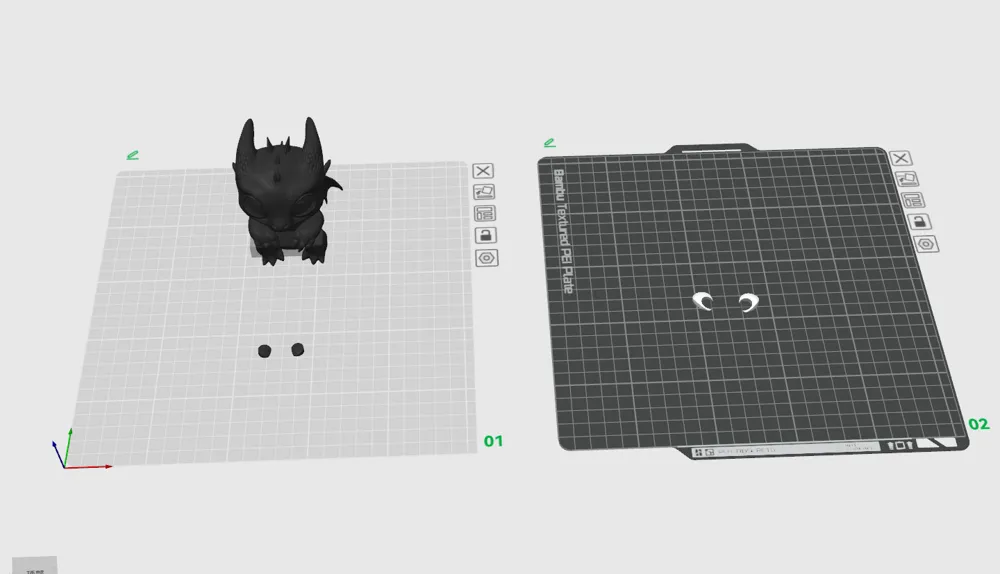Edit plate 01 name with green pencil
Viewport: 1000px width, 574px height.
(133, 155)
